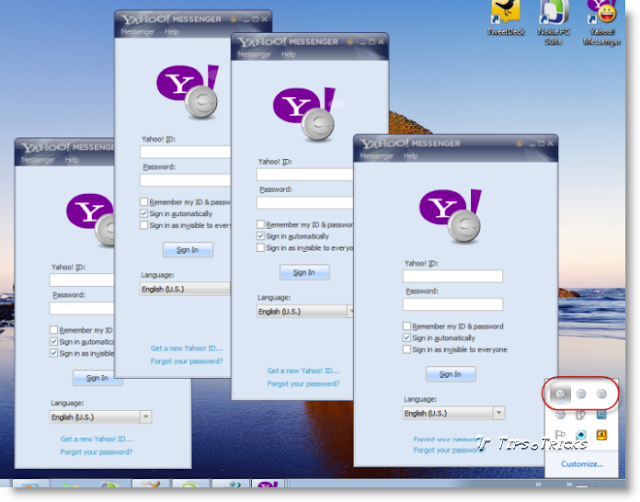Click Get a new Yahoo! ID in the leftmost window
Image resolution: width=640 pixels, height=502 pixels.
pos(97,439)
